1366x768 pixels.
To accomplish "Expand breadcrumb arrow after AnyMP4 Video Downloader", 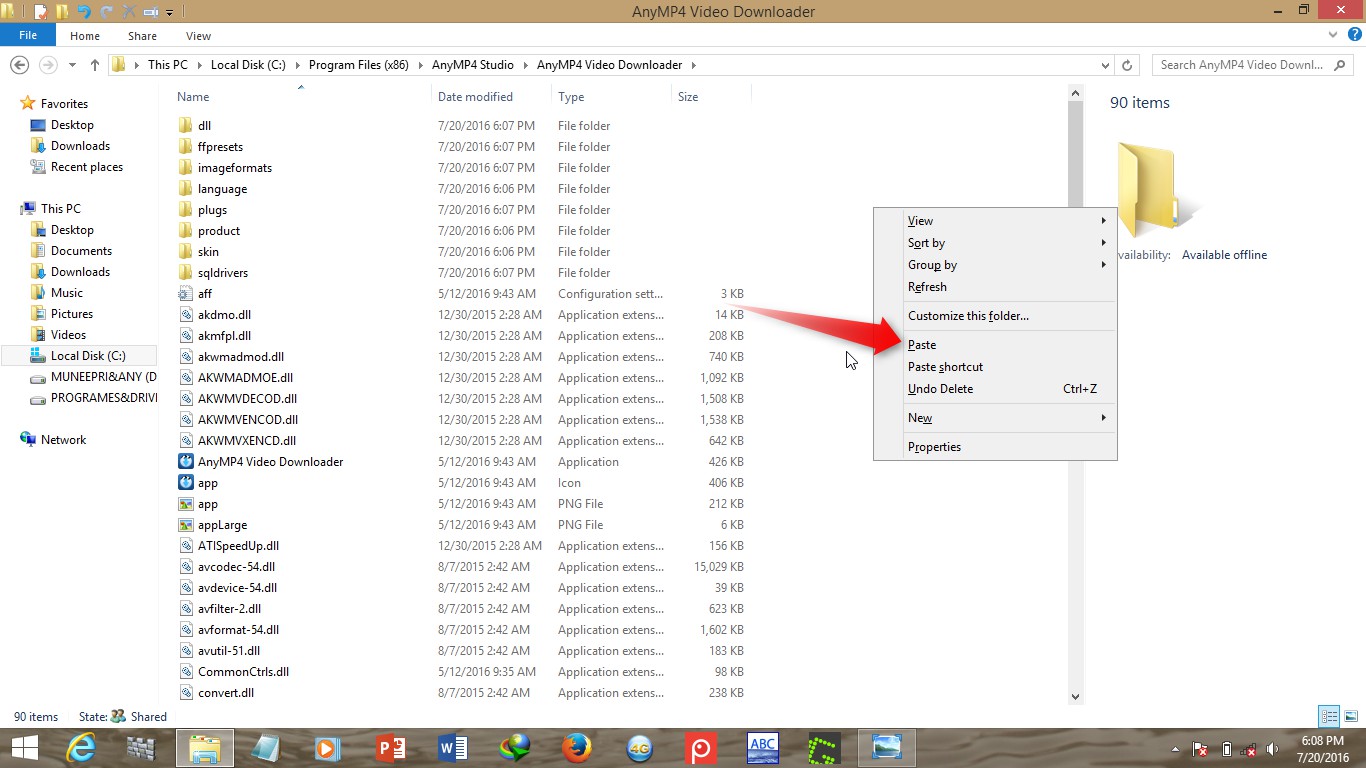I will 693,65.
